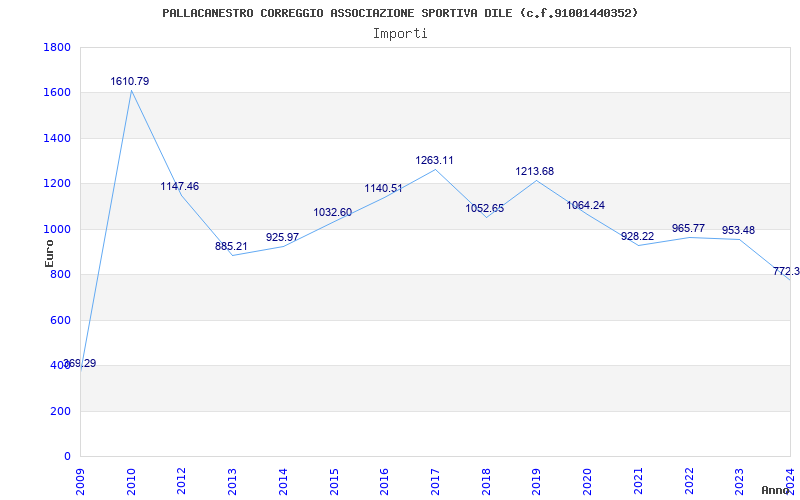Click the 0 y-axis tick label
This screenshot has width=800, height=500.
click(x=67, y=457)
